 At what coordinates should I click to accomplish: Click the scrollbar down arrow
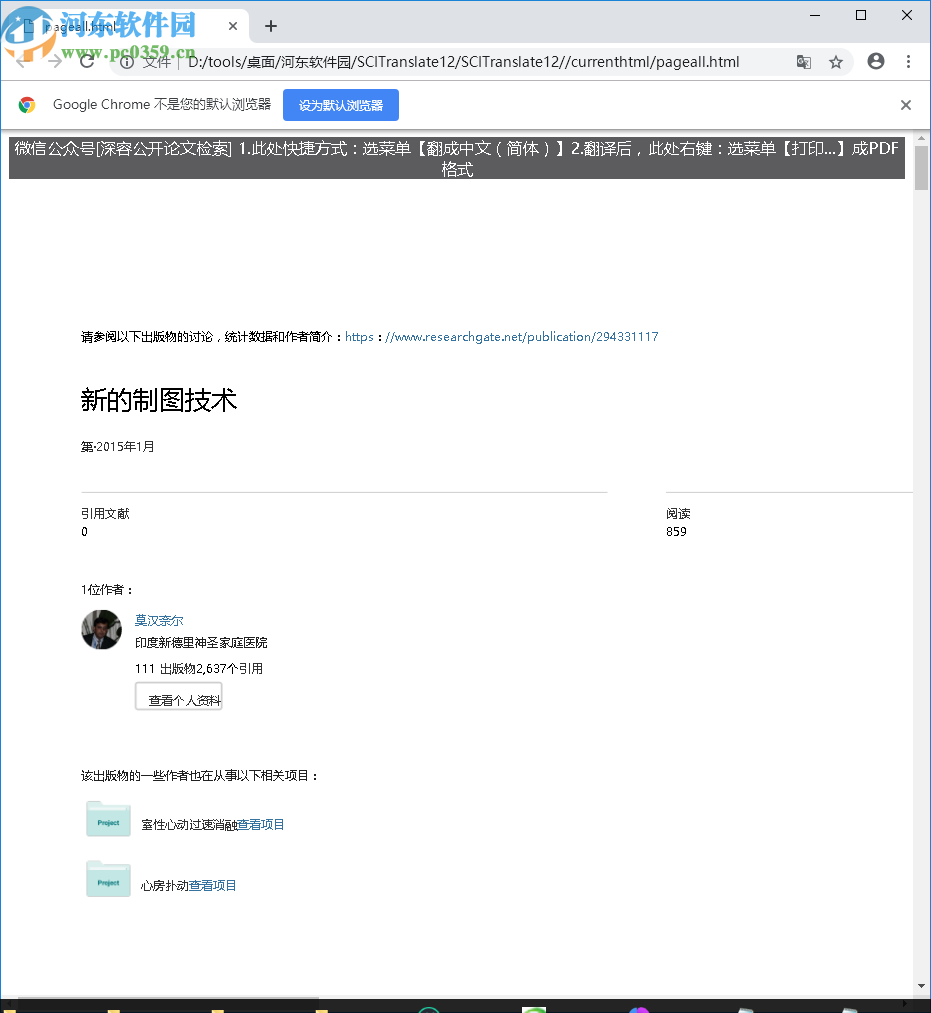tap(922, 984)
